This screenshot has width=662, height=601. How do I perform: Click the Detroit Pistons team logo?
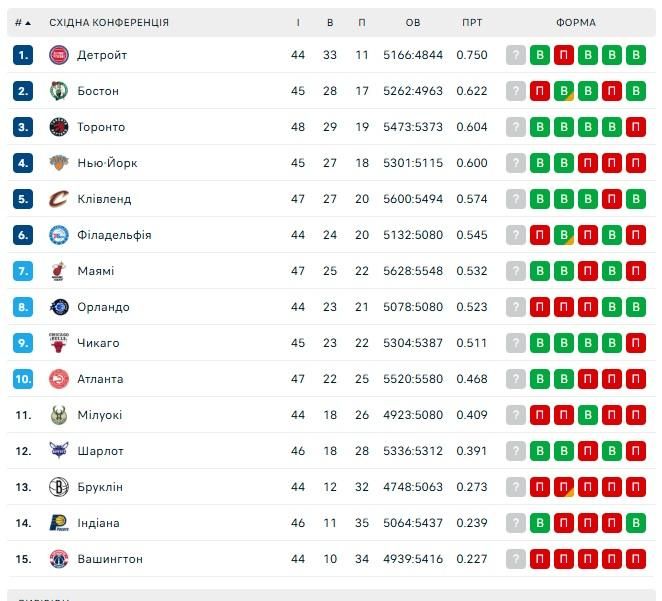pos(58,55)
